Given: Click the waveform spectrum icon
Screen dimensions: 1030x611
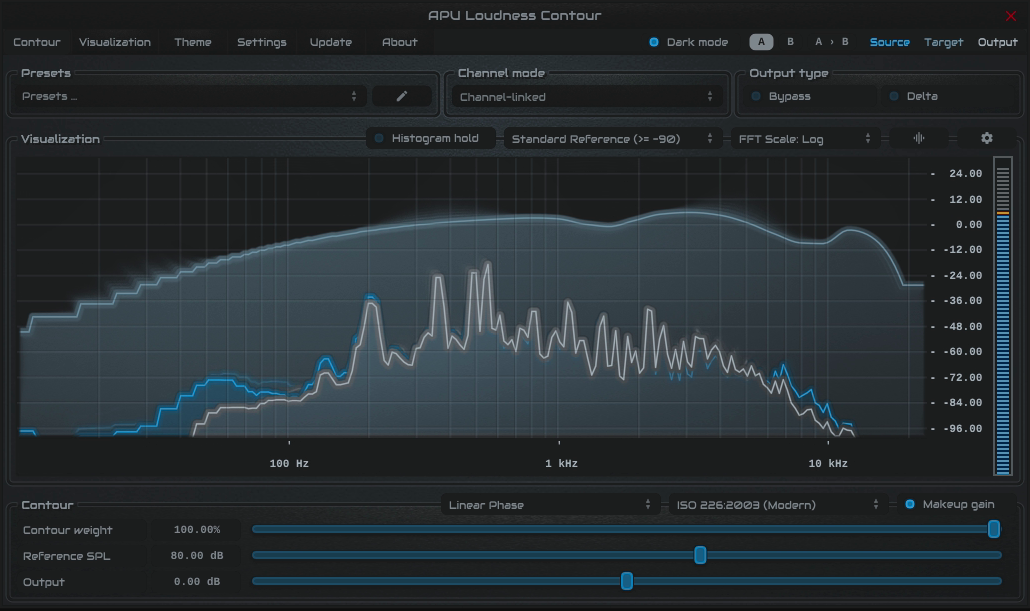Looking at the screenshot, I should point(918,138).
